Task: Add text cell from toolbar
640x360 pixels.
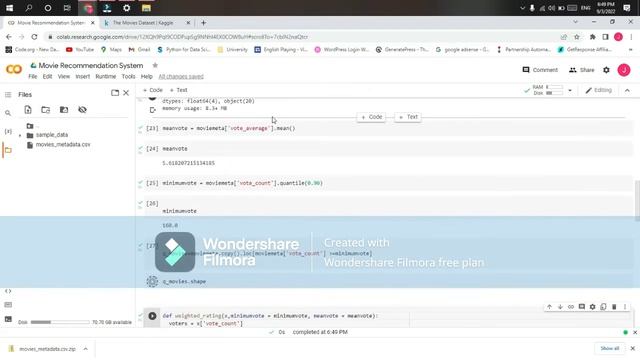Action: 178,90
